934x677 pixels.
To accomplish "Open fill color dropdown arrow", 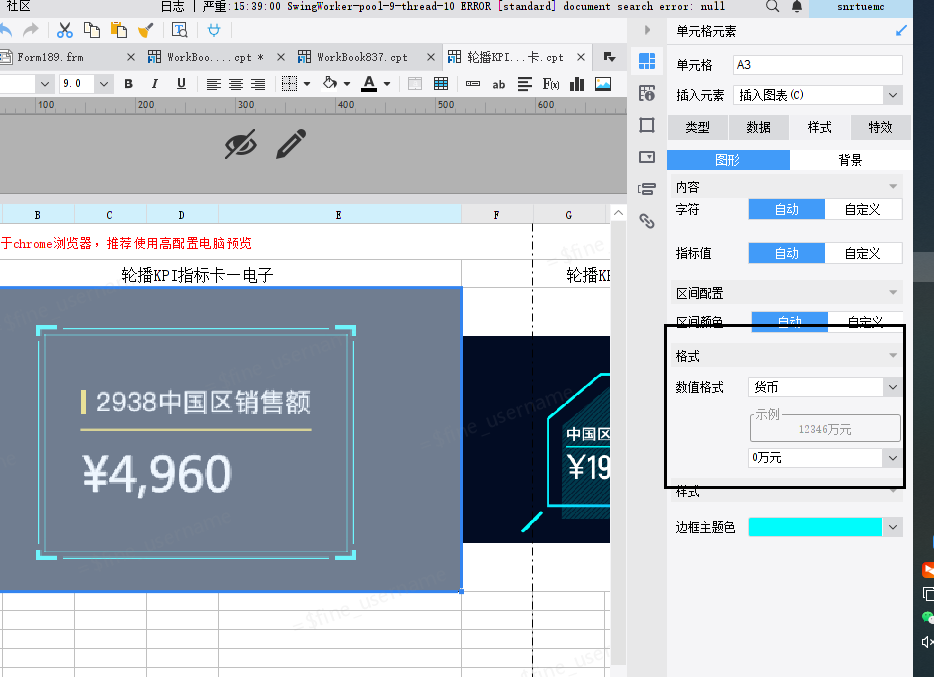I will [347, 84].
